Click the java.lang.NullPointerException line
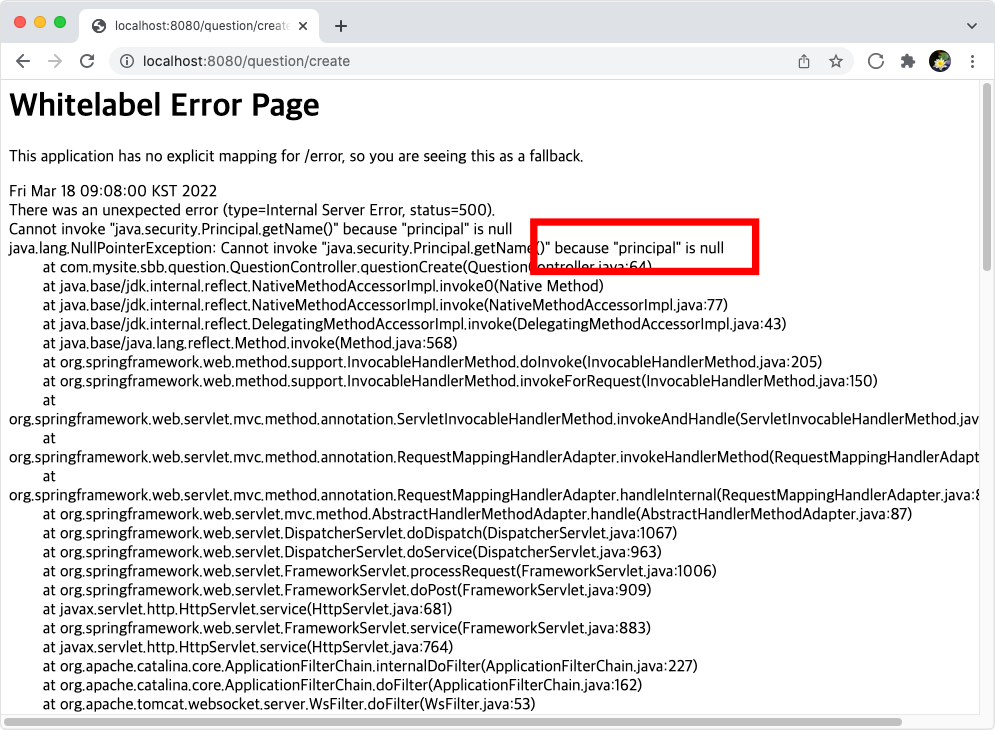The width and height of the screenshot is (995, 730). [366, 248]
